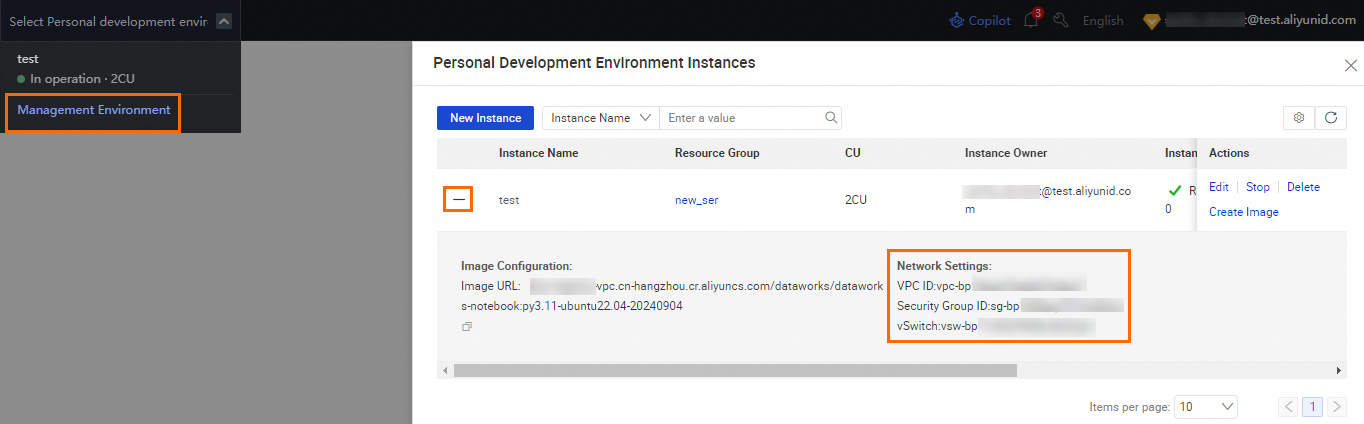Click the table settings gear icon
This screenshot has height=424, width=1364.
[1298, 118]
